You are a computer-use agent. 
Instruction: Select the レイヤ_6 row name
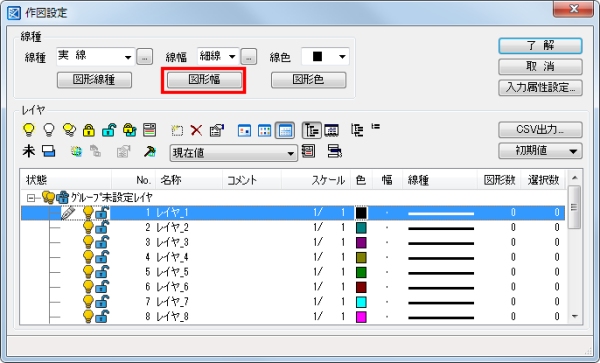click(172, 287)
